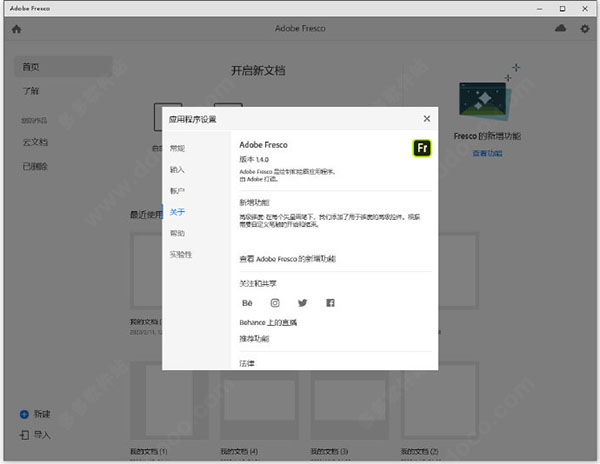
Task: Click 查看功能 link under Fresco 的新增功能
Action: (487, 153)
